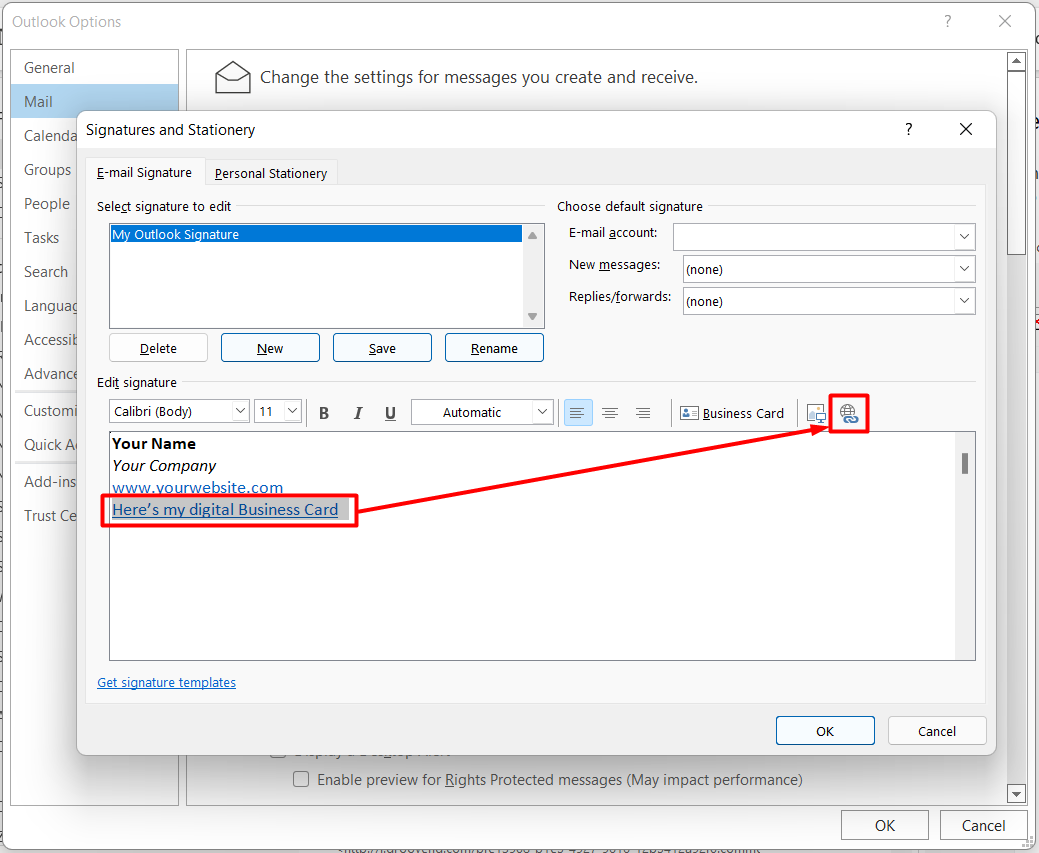Delete the selected signature
1039x853 pixels.
pyautogui.click(x=158, y=348)
